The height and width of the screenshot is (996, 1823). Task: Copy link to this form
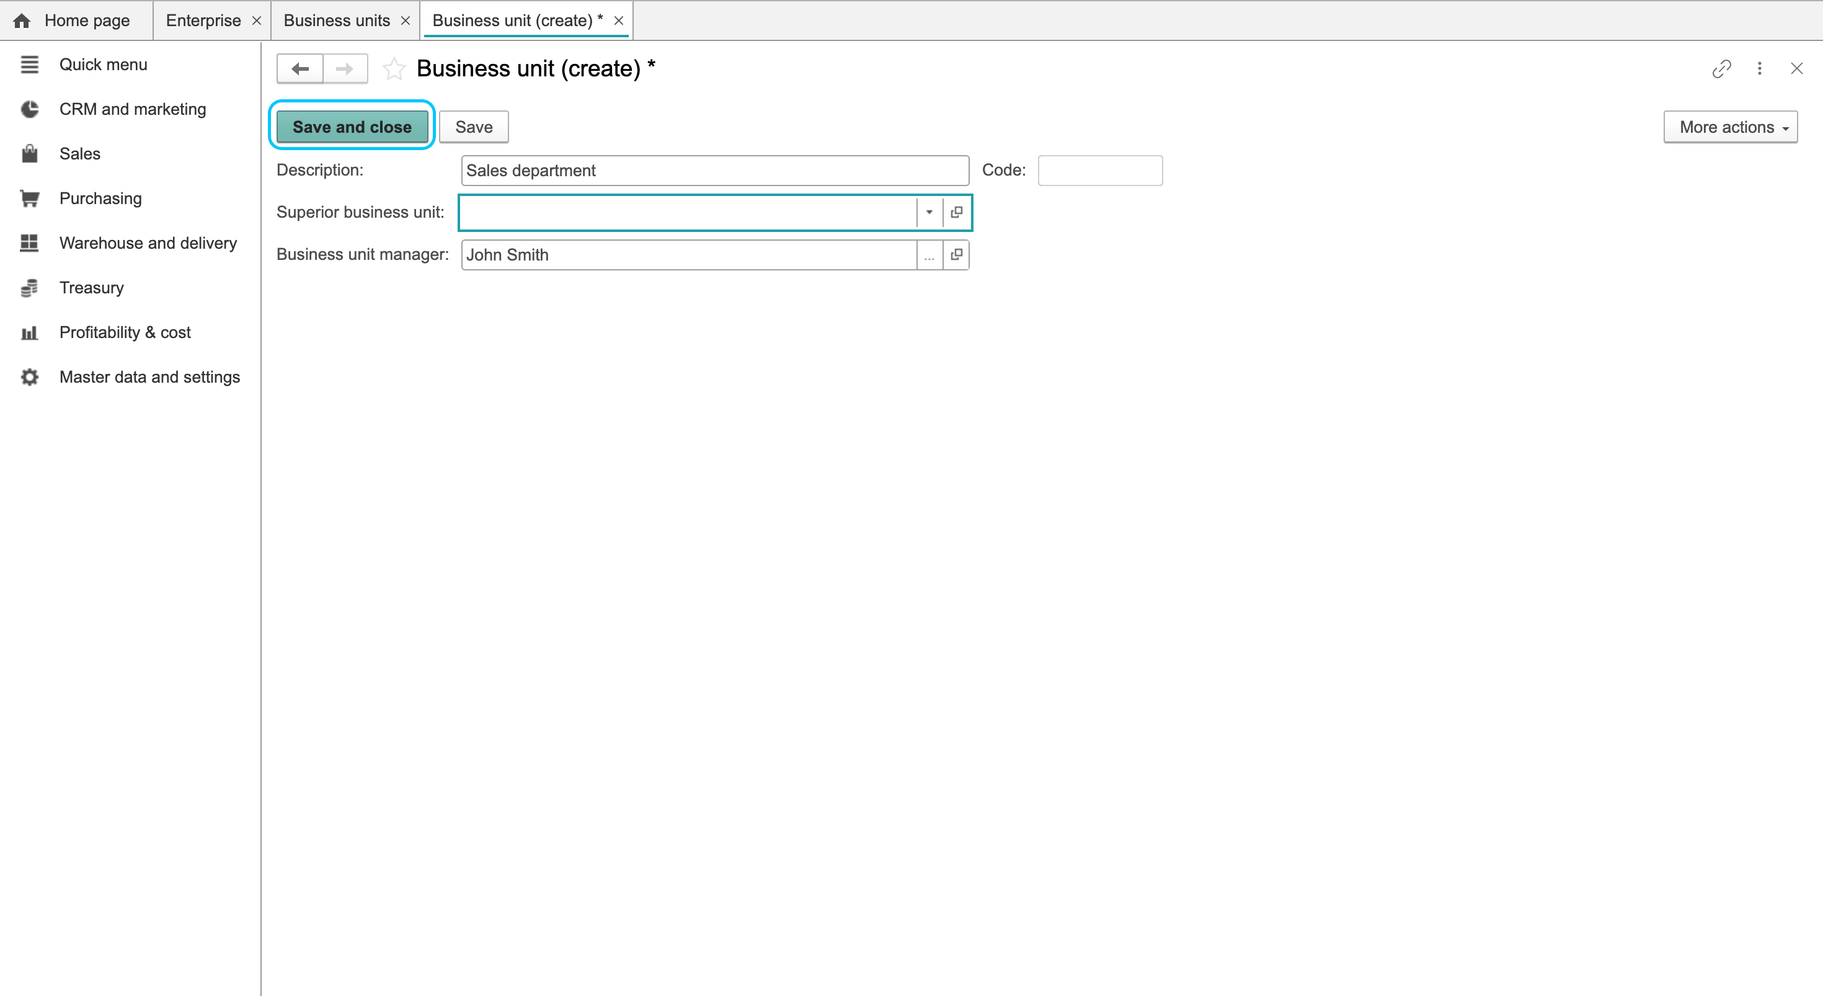1721,69
